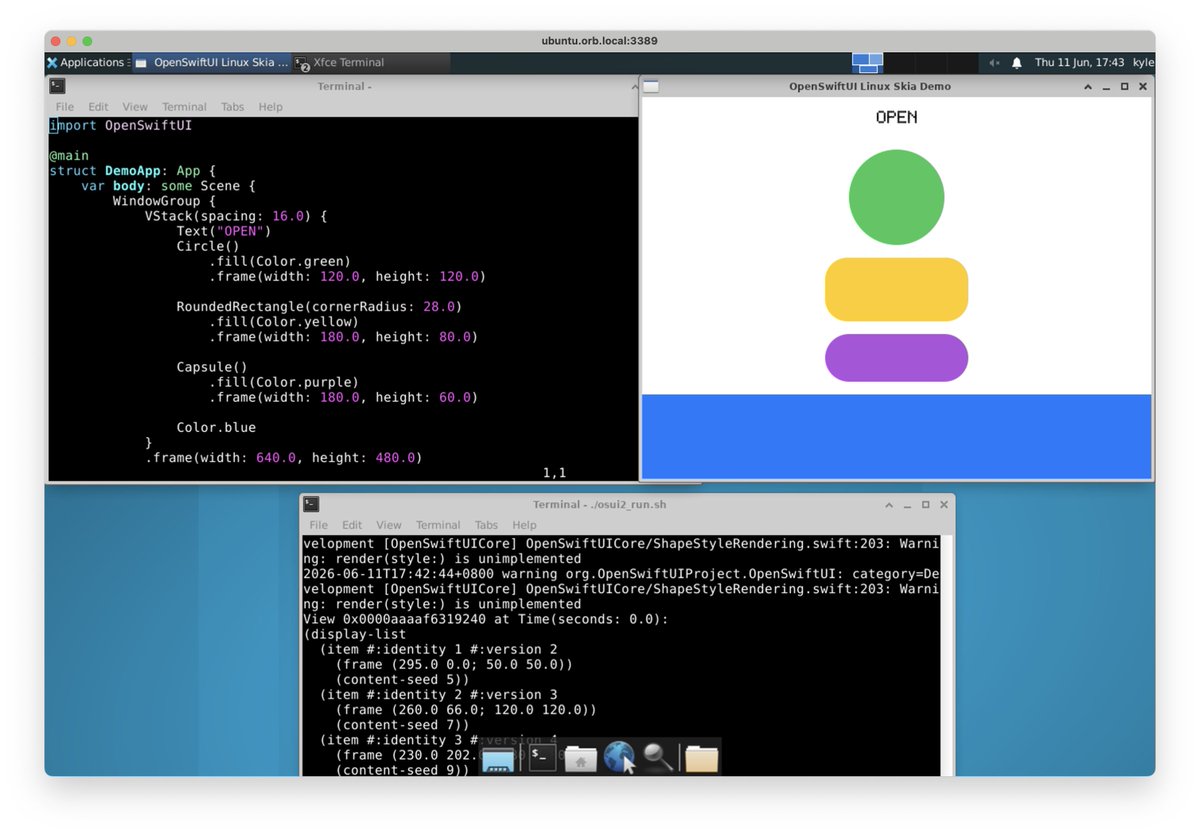Click the scrollbar of the osui2_run.sh Terminal

click(946, 655)
